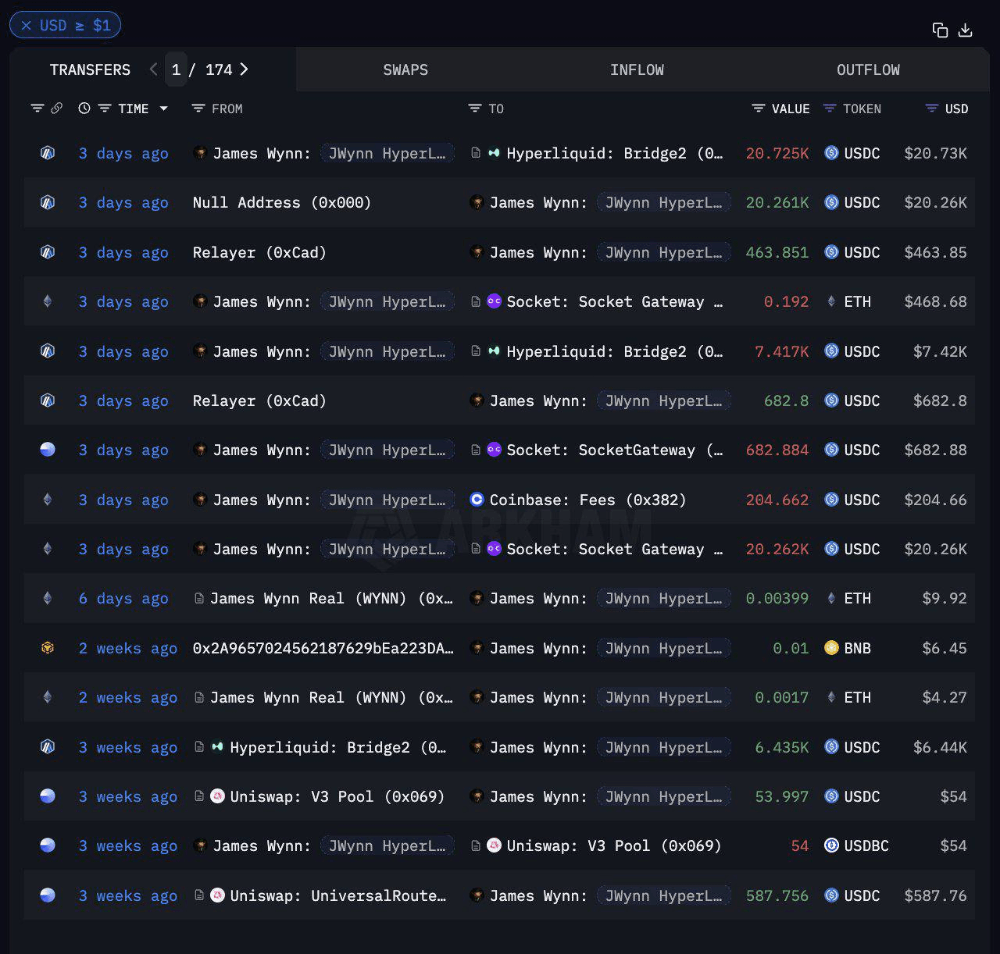This screenshot has height=954, width=1000.
Task: Switch to the OUTFLOW tab
Action: pyautogui.click(x=868, y=70)
